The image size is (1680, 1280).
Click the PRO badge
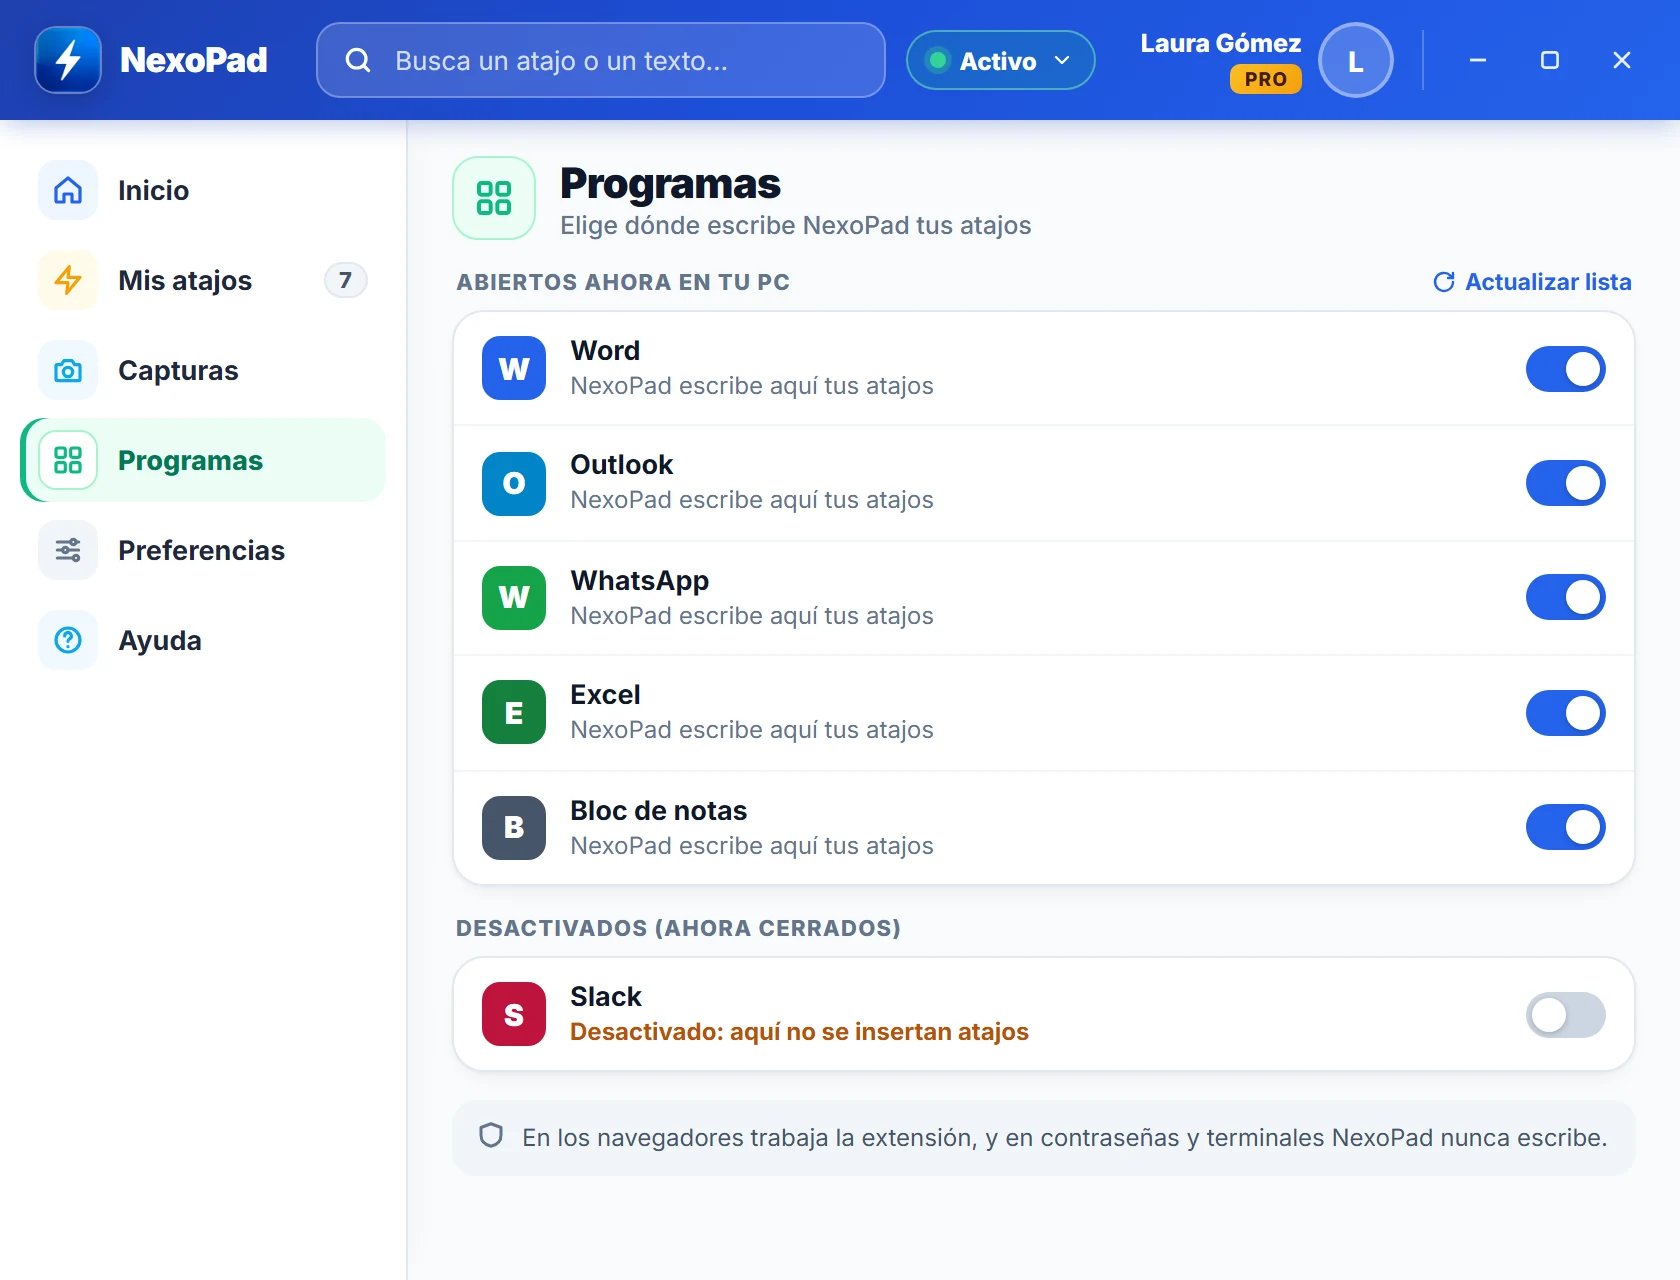[x=1265, y=79]
